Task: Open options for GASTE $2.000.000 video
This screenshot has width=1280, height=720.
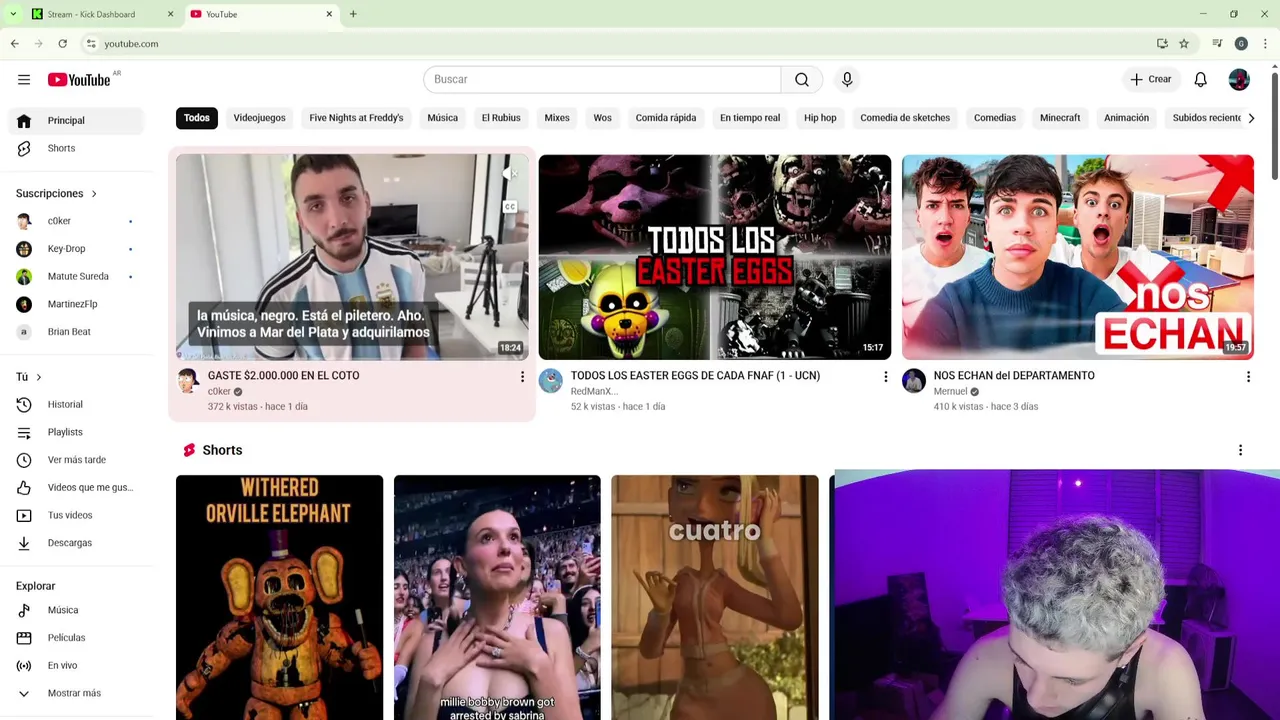Action: (x=522, y=377)
